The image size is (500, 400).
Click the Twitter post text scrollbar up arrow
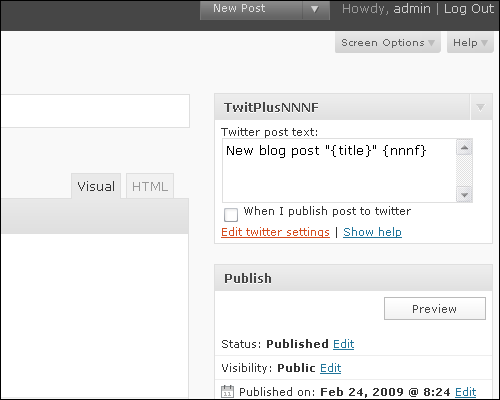(x=464, y=147)
